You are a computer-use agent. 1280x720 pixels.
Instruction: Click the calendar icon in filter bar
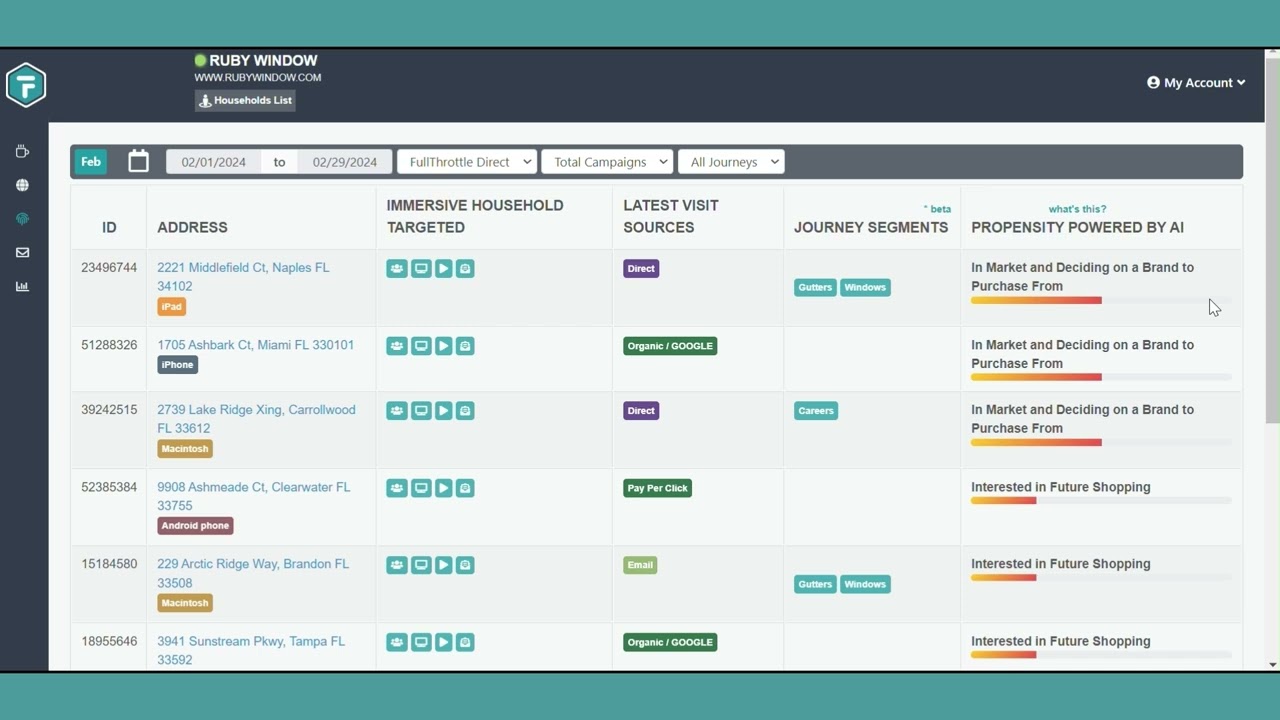pos(138,161)
